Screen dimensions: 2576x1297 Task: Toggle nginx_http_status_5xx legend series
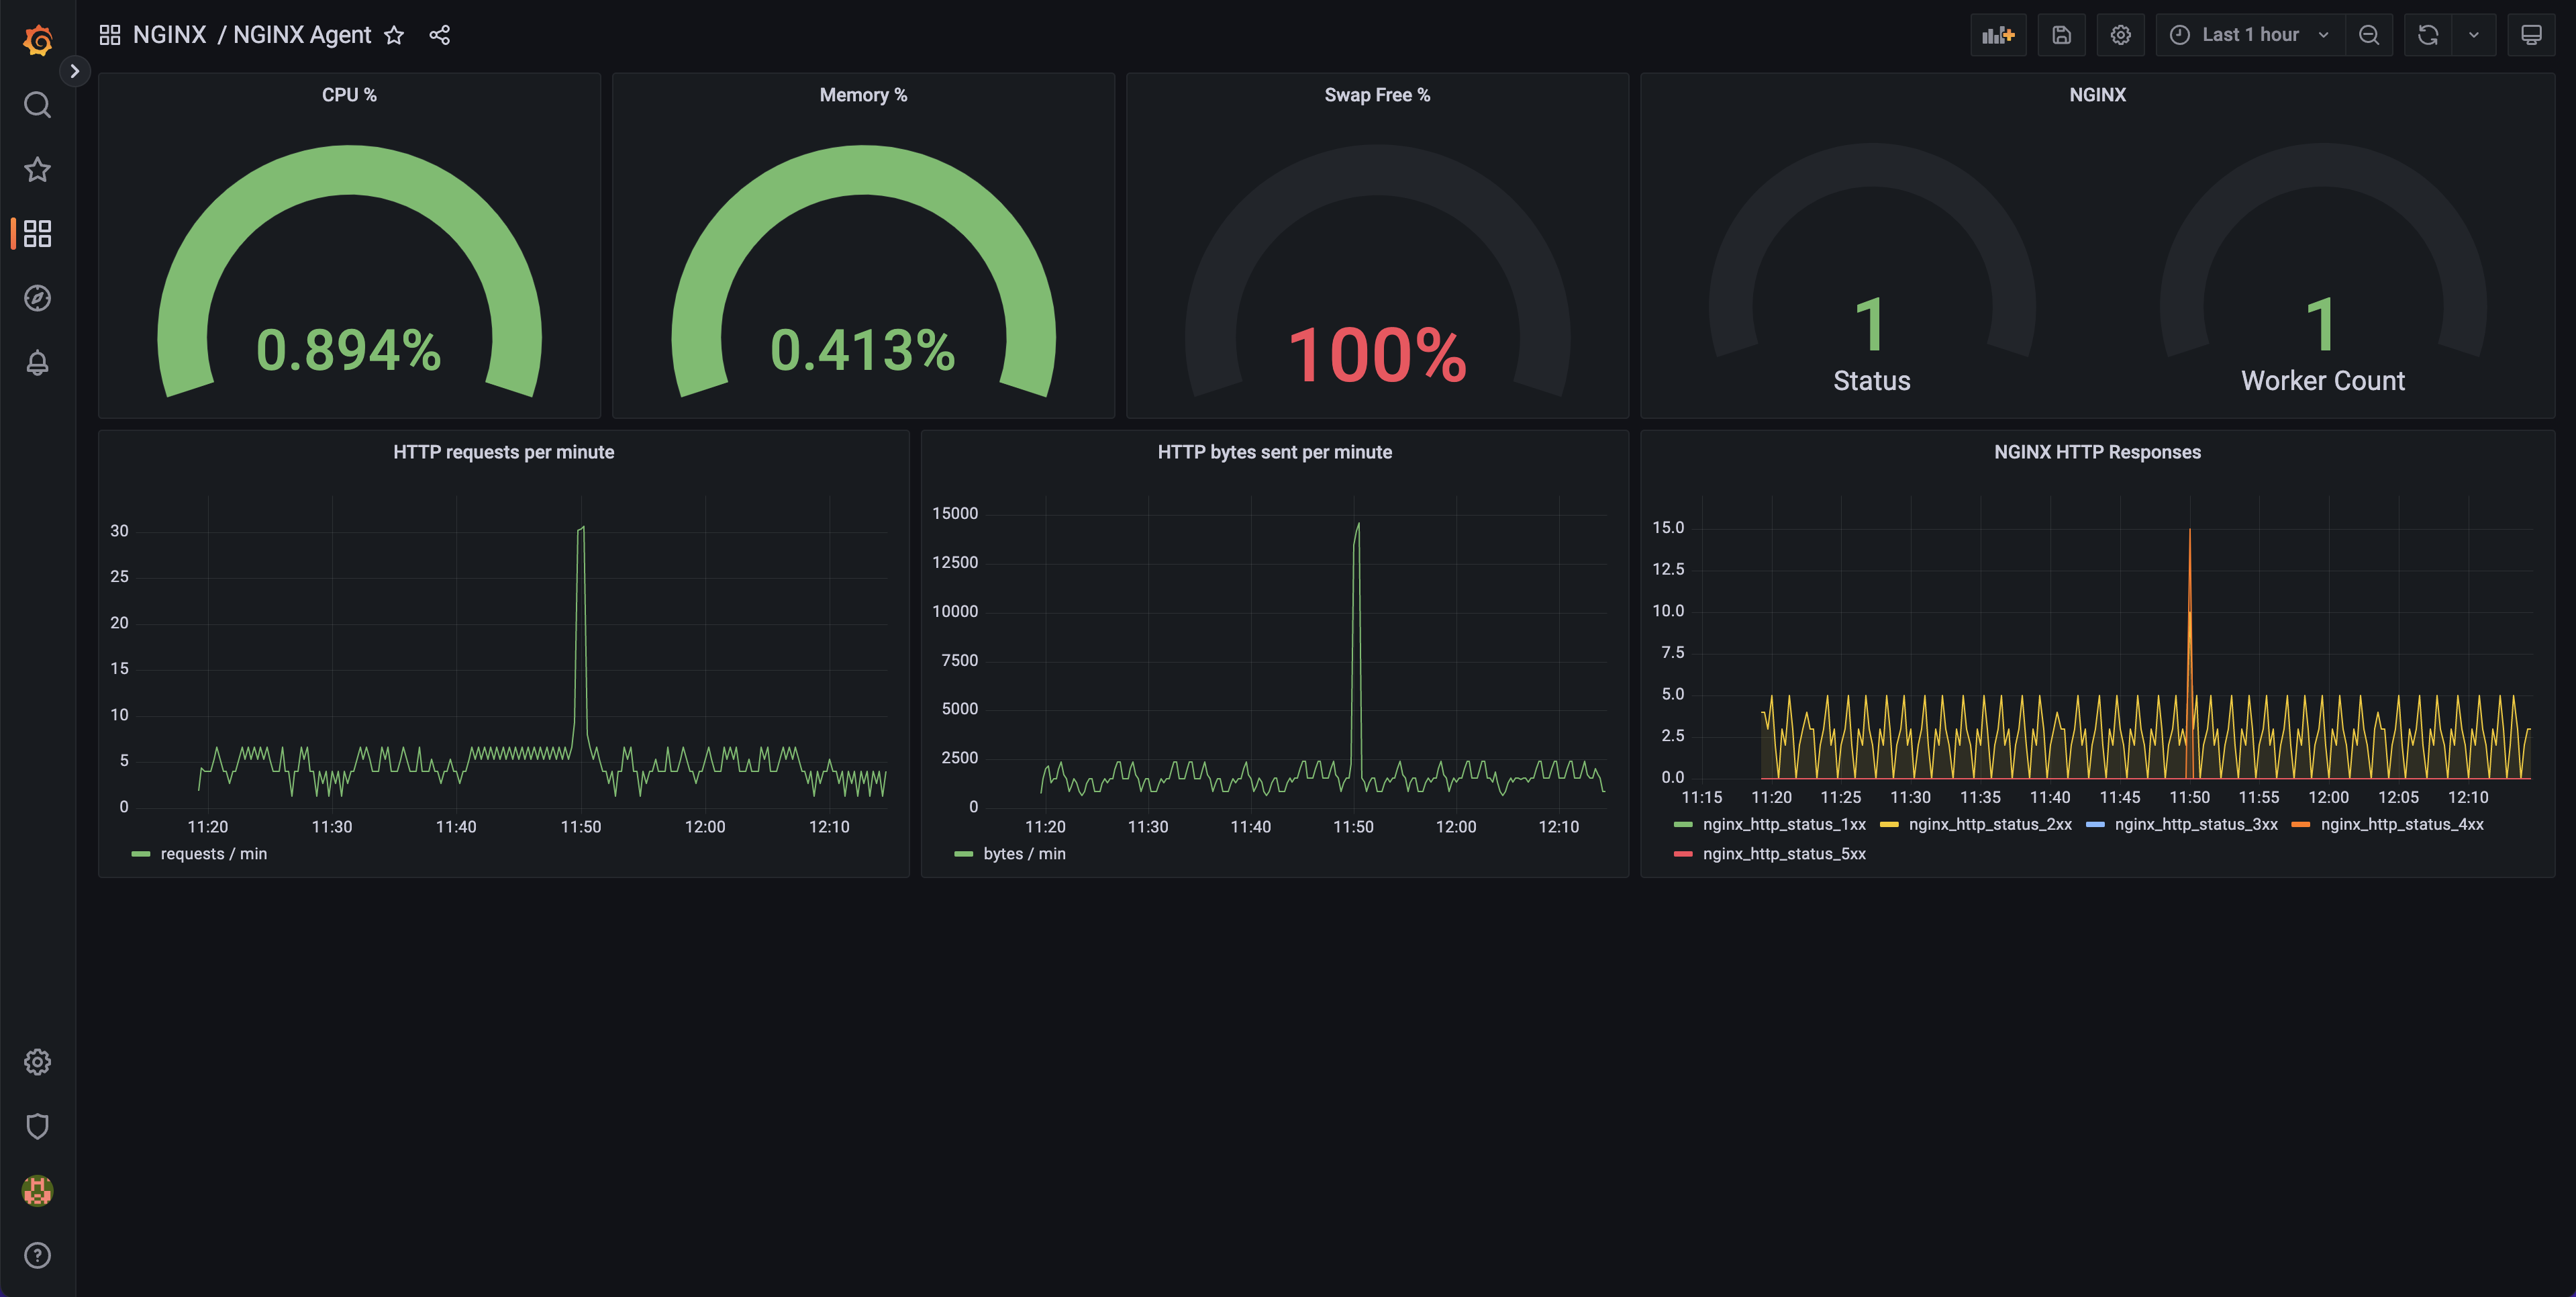tap(1784, 854)
